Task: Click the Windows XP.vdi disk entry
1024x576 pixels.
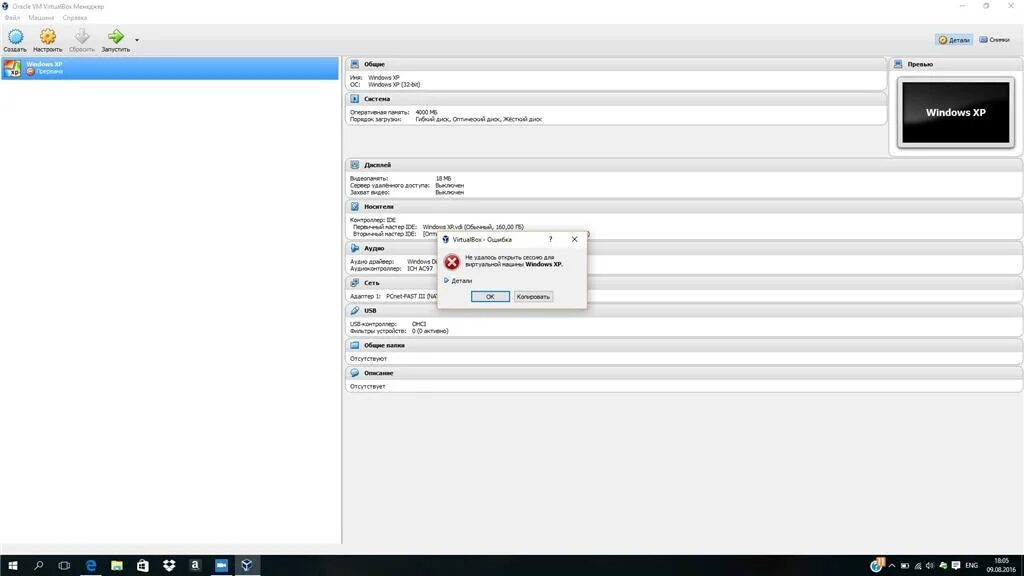Action: tap(473, 227)
